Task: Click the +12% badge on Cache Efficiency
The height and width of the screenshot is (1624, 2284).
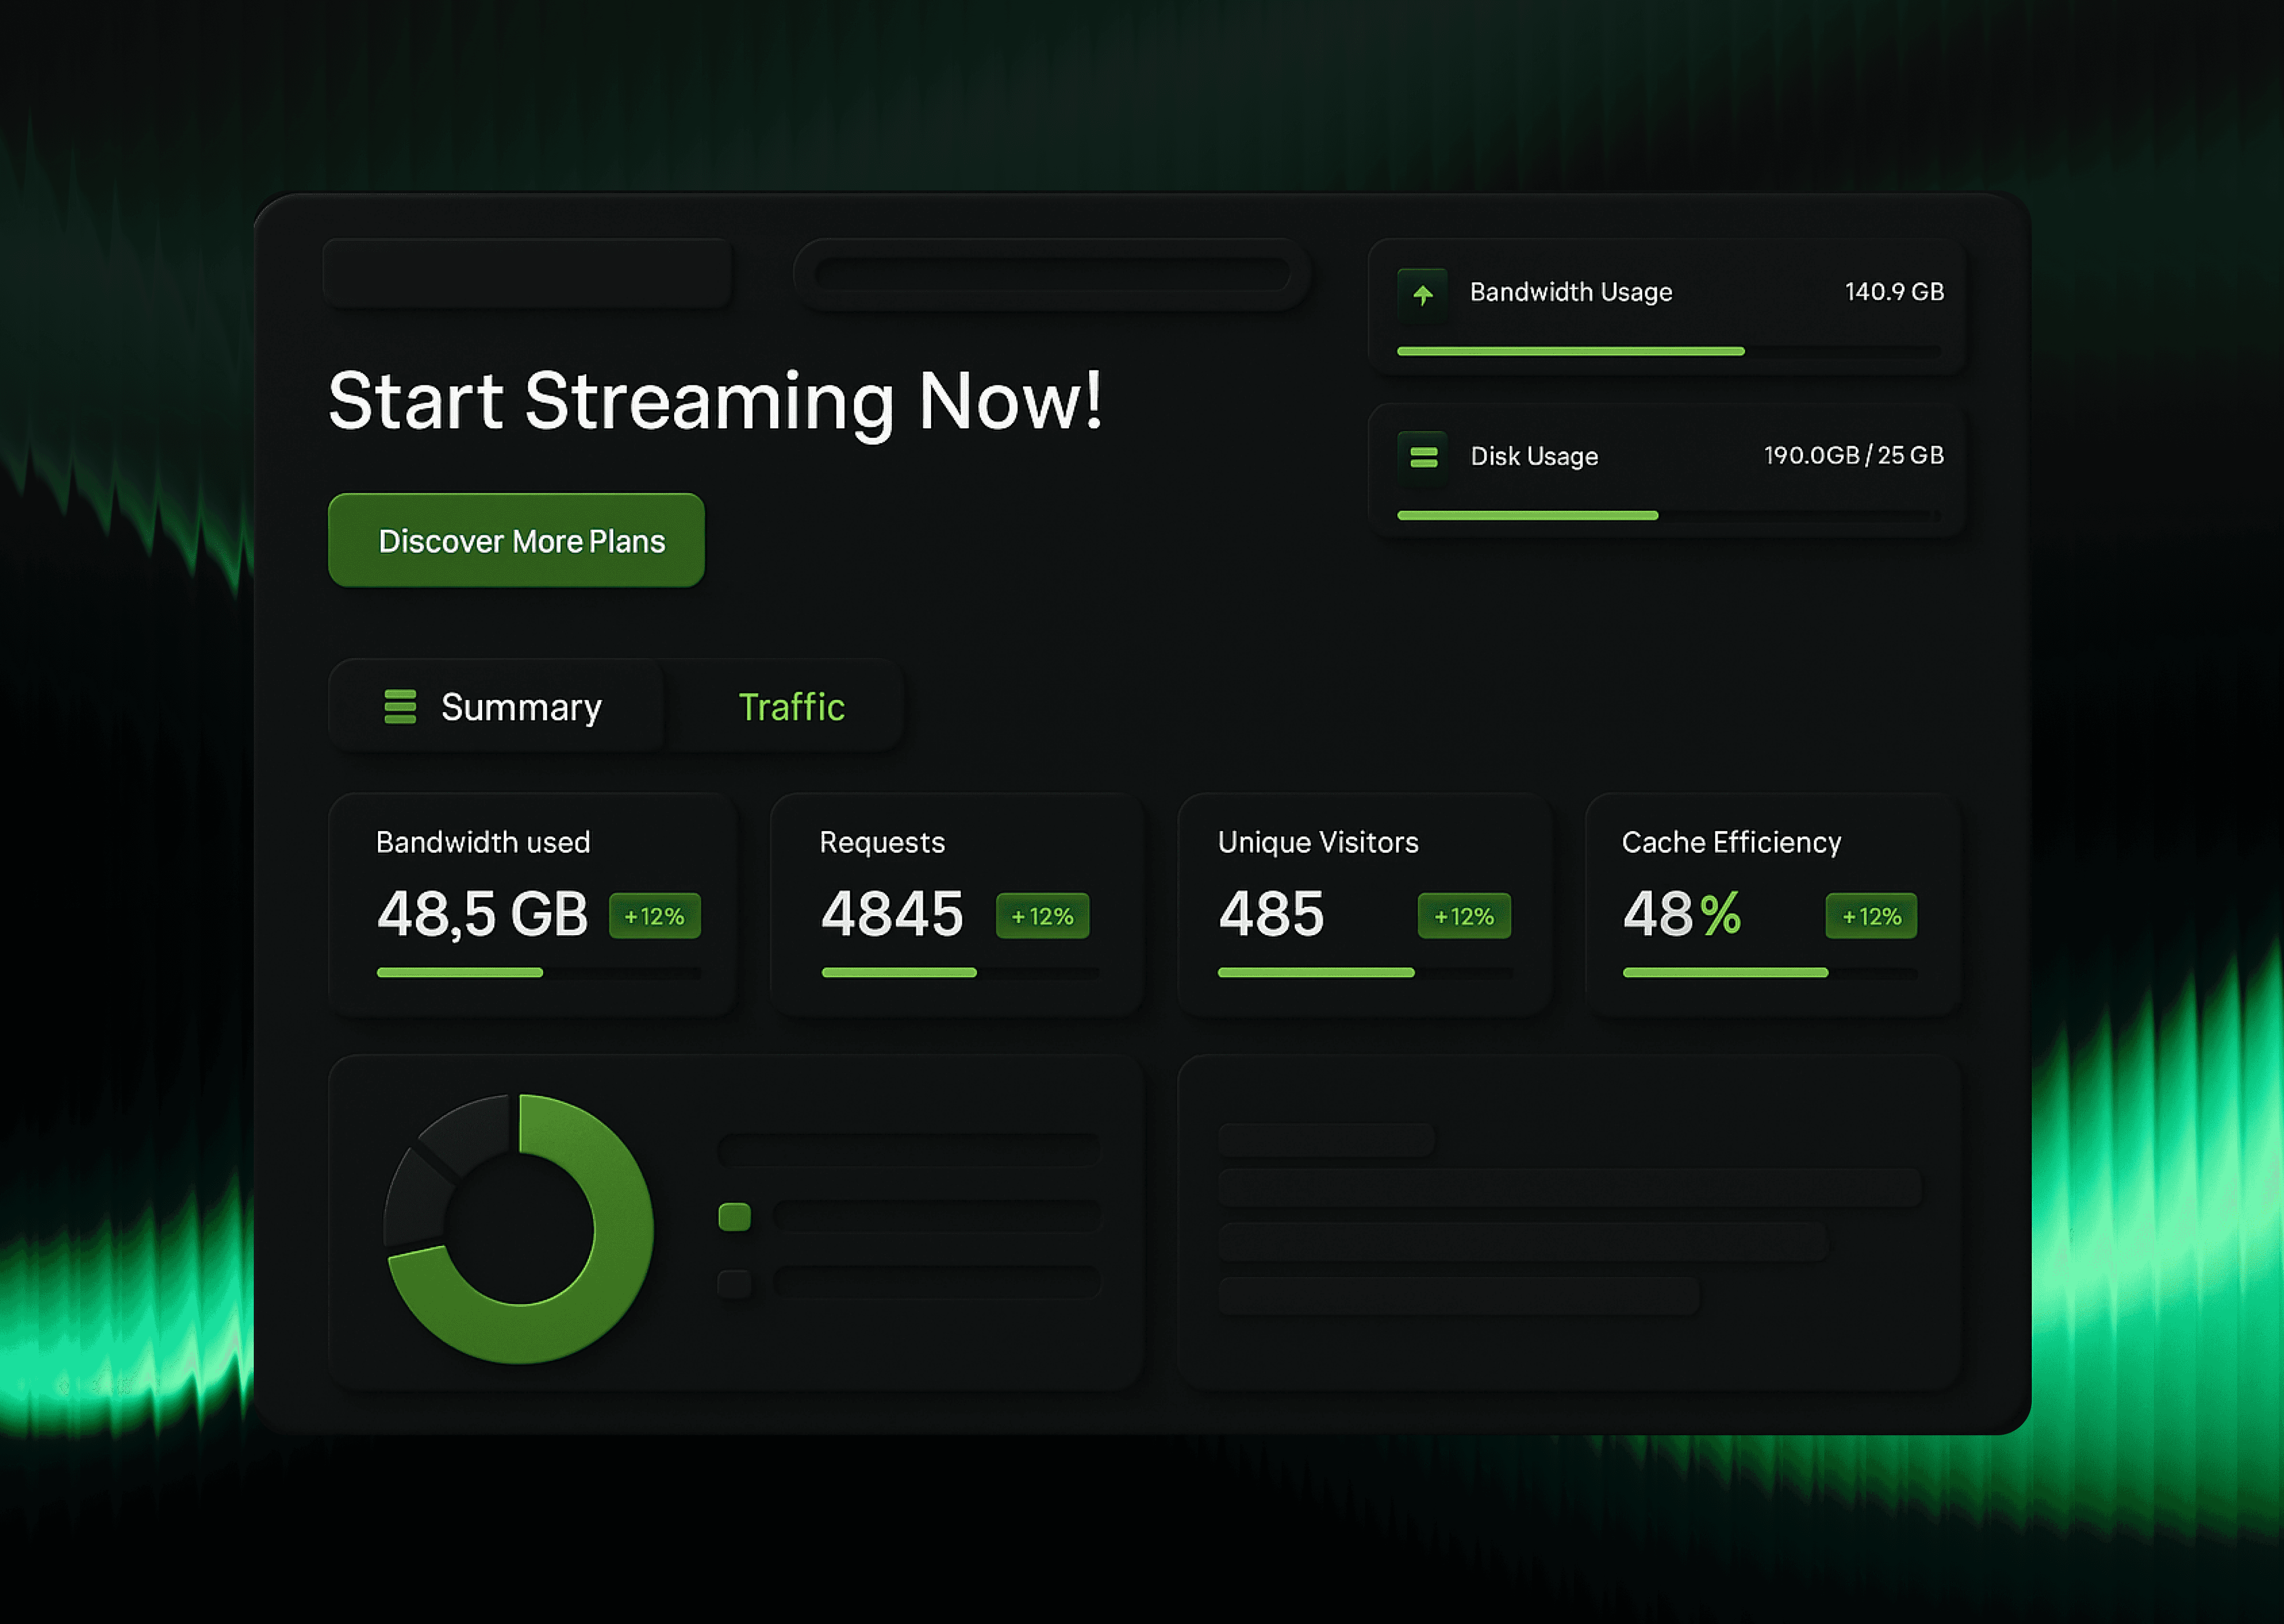Action: coord(1871,916)
